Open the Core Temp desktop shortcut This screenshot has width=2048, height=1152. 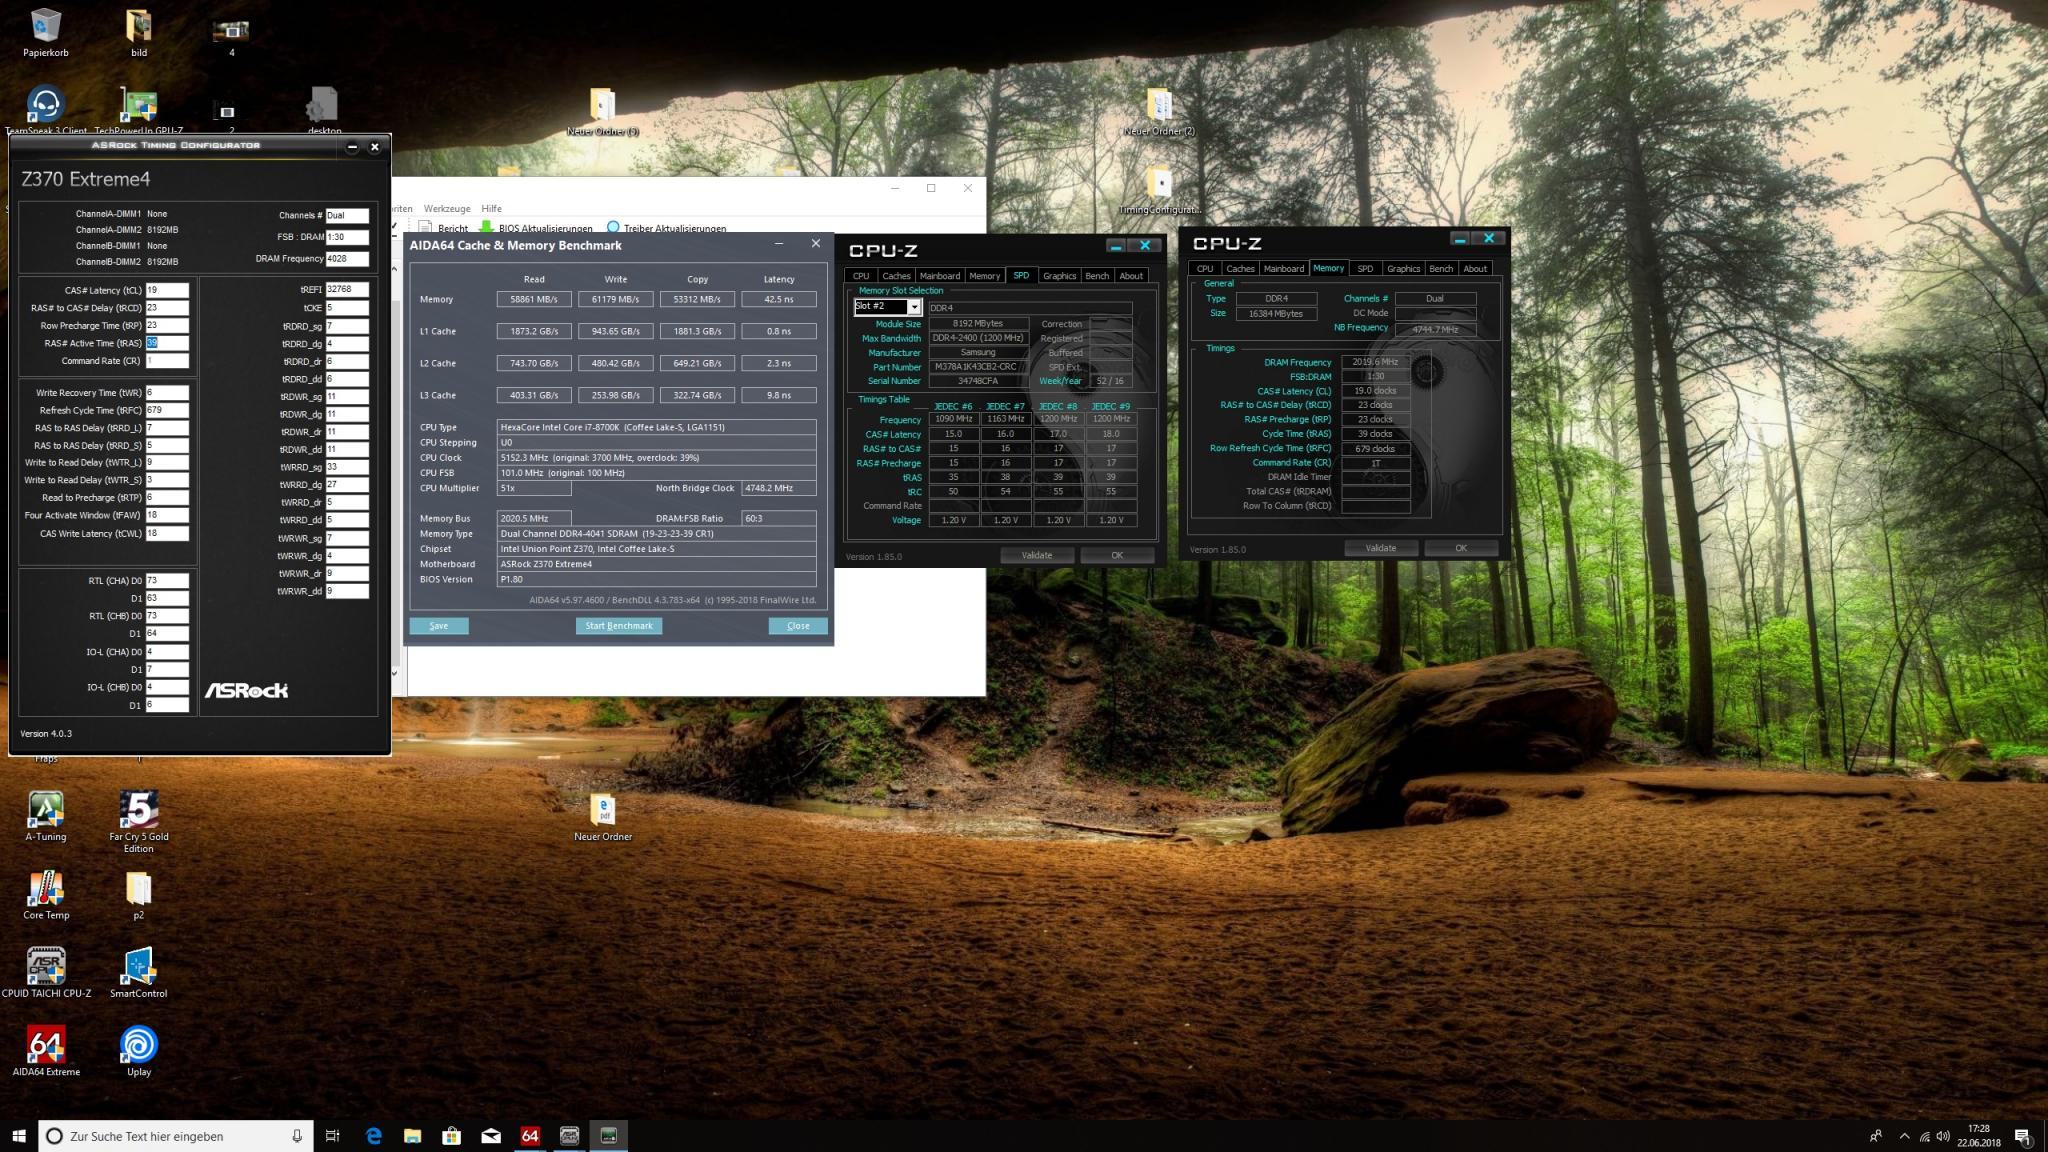click(x=46, y=893)
